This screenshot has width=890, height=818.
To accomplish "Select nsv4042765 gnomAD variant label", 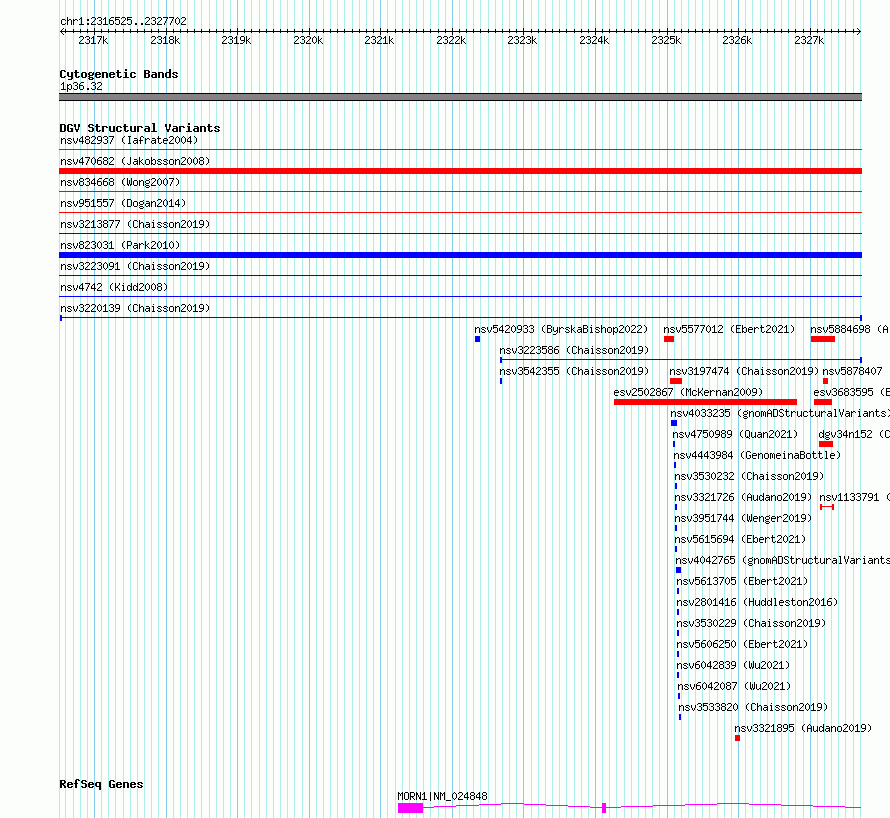I will pyautogui.click(x=782, y=560).
